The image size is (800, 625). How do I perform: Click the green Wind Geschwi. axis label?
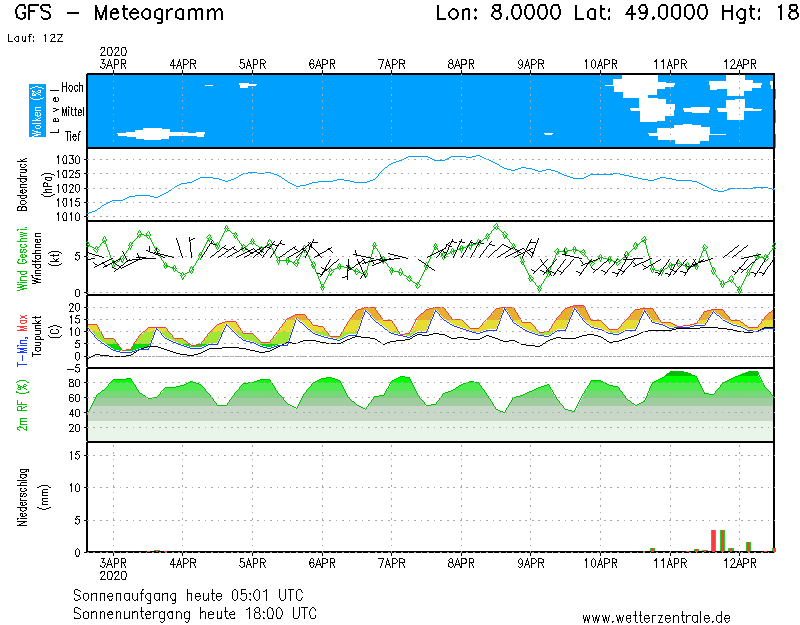tap(21, 257)
